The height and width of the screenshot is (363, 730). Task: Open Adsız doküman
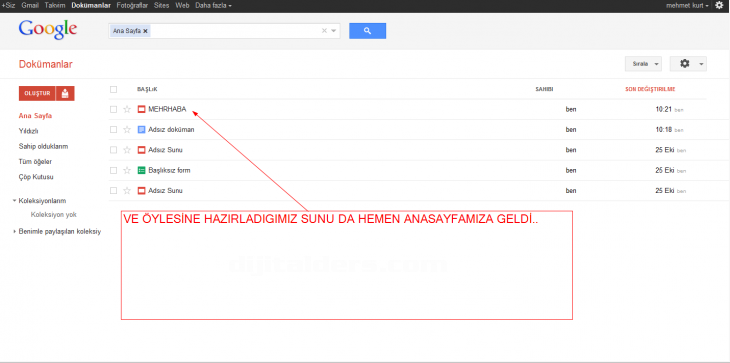click(x=171, y=130)
